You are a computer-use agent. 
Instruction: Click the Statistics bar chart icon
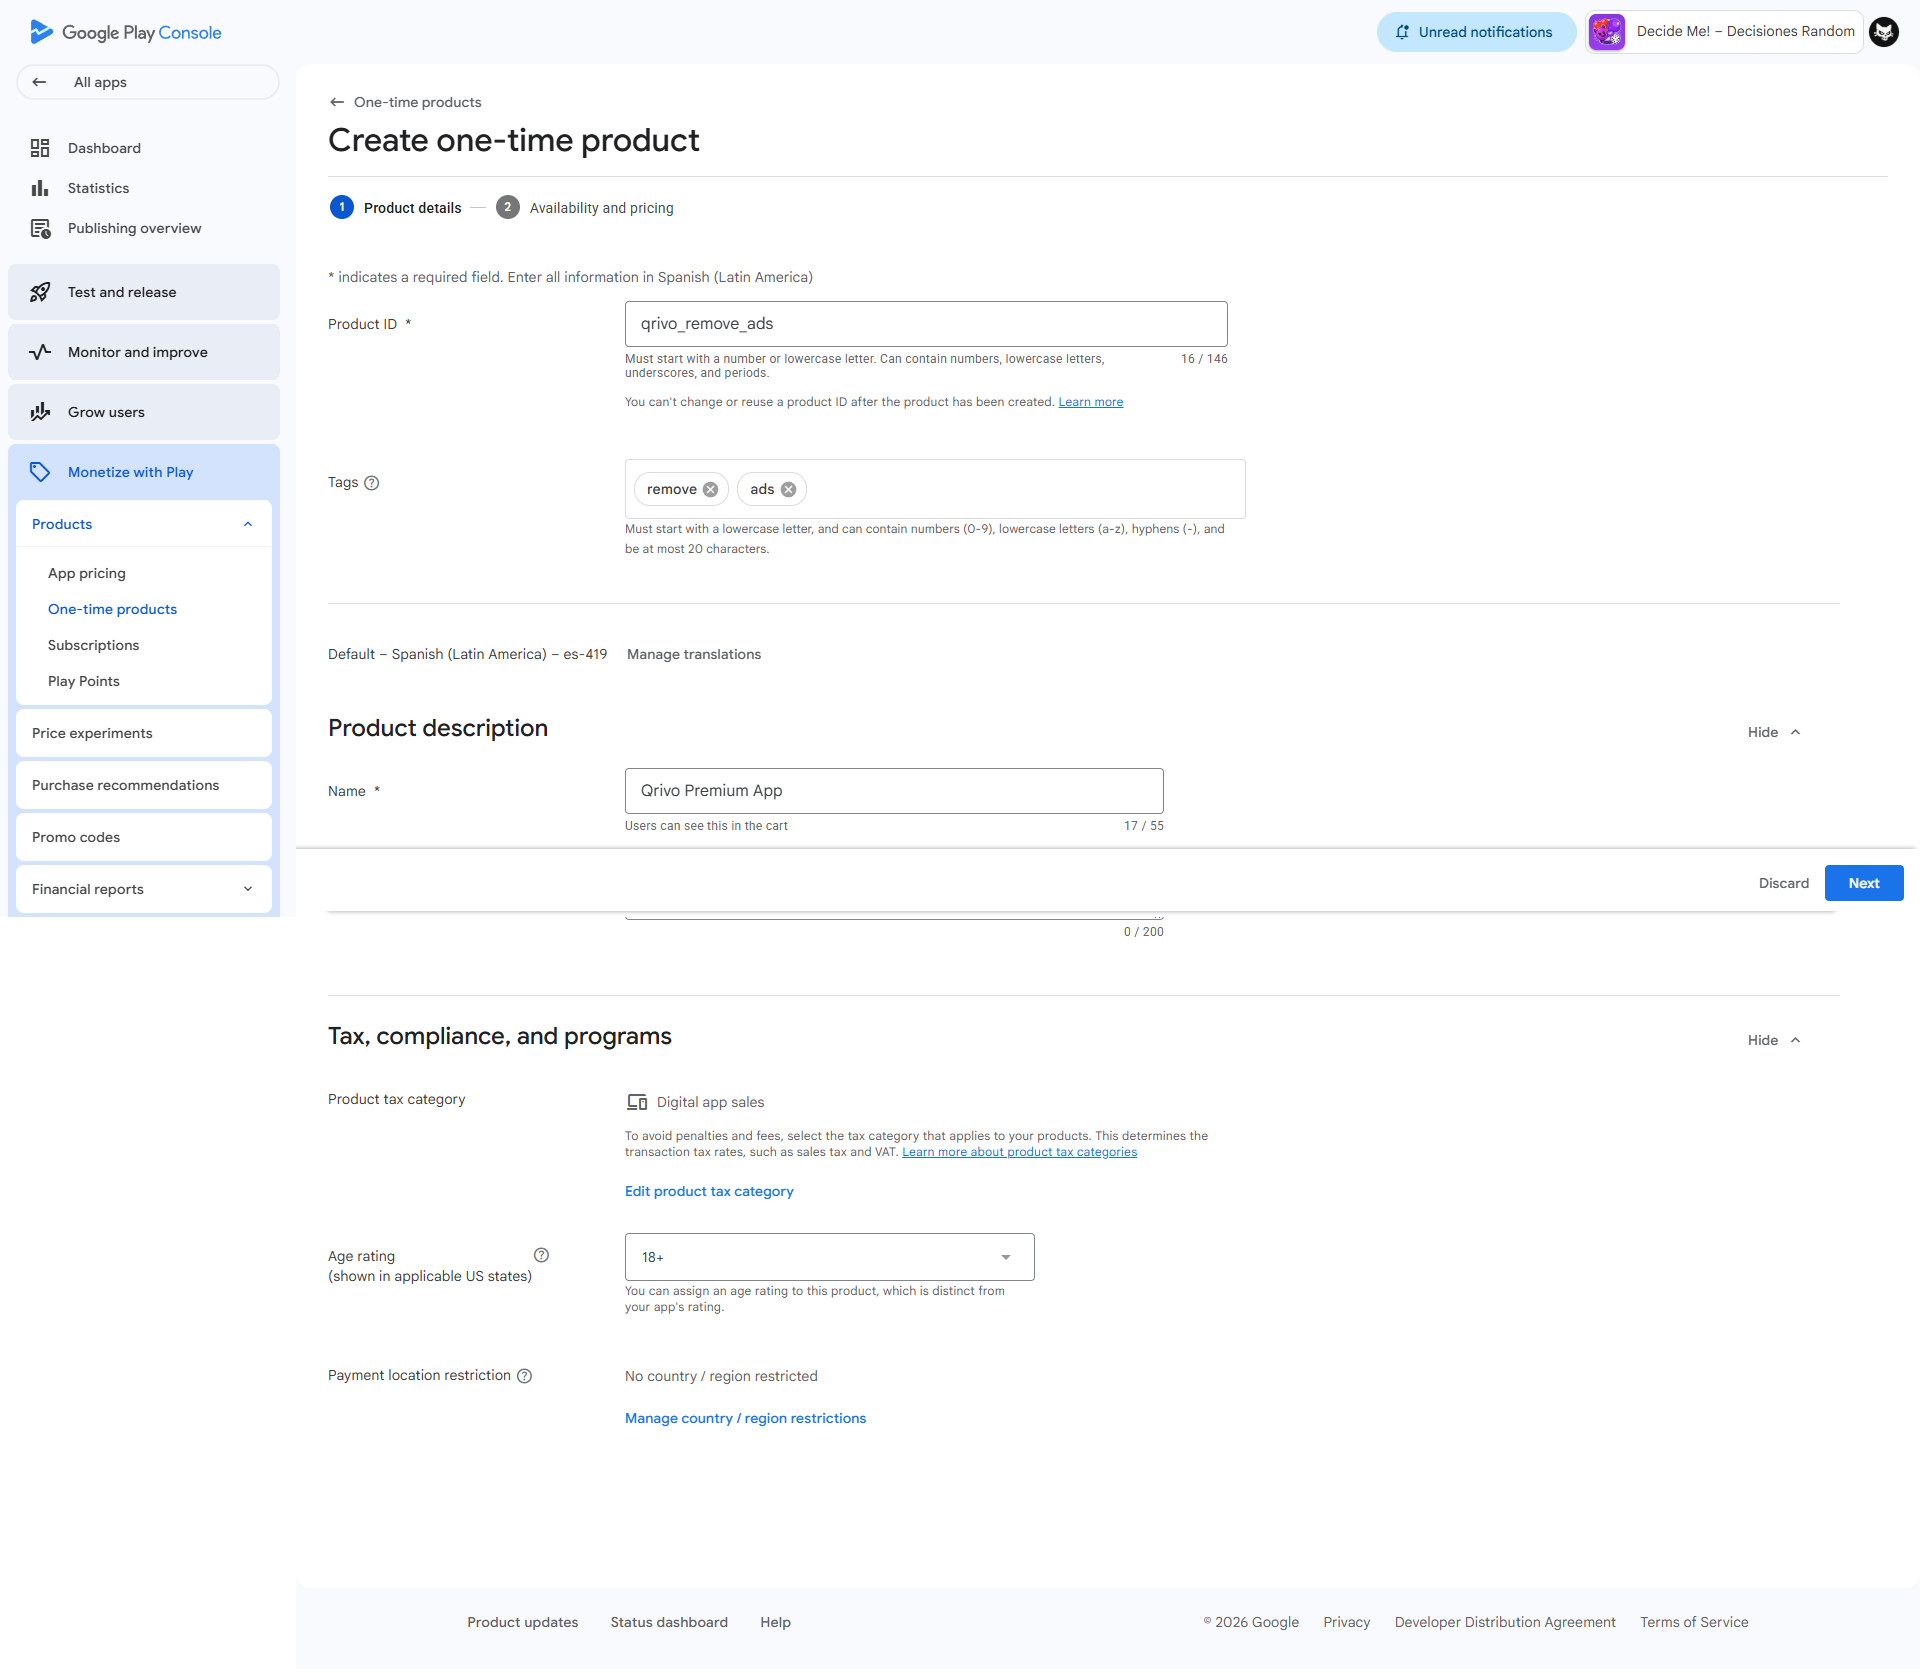tap(40, 188)
